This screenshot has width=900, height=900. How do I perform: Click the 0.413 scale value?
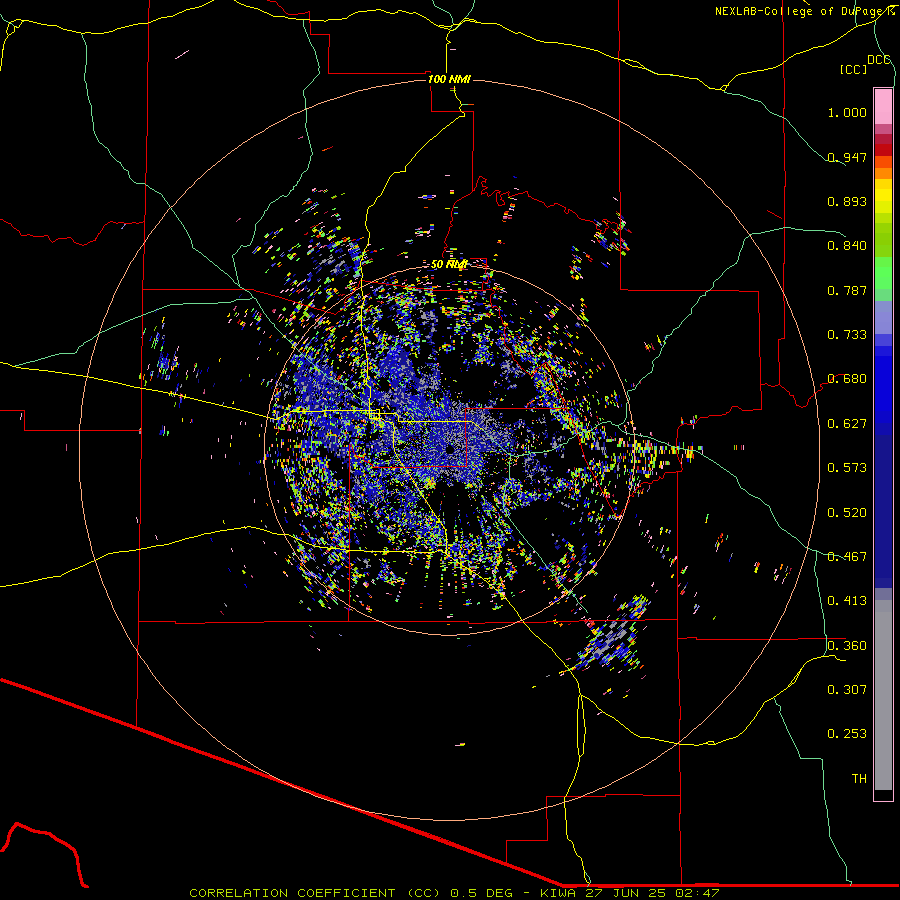click(x=847, y=601)
